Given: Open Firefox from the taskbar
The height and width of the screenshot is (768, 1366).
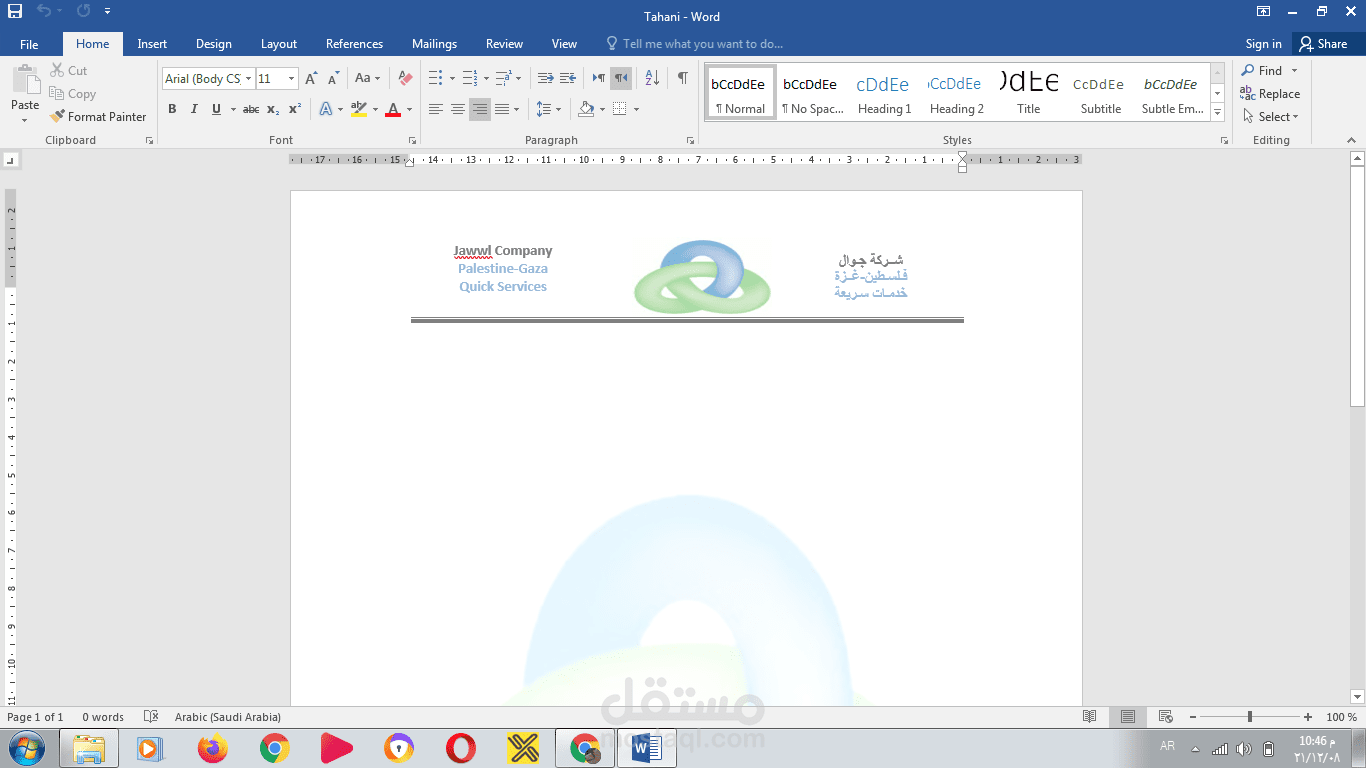Looking at the screenshot, I should click(212, 748).
